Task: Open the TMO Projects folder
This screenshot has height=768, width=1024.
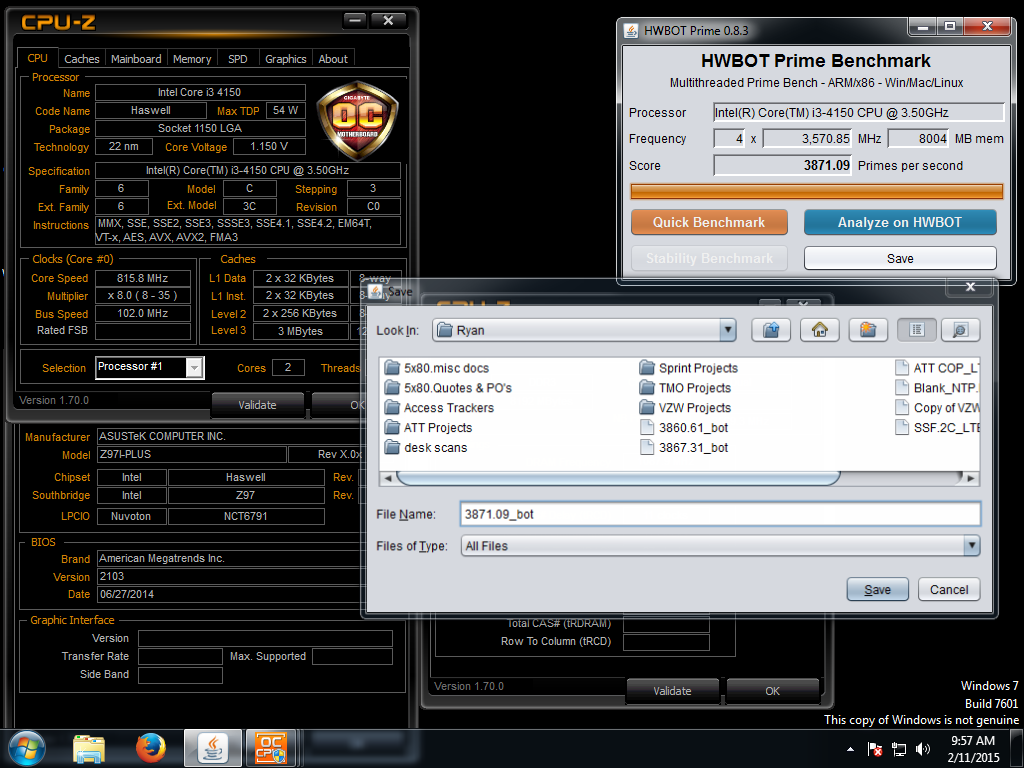Action: (x=686, y=388)
